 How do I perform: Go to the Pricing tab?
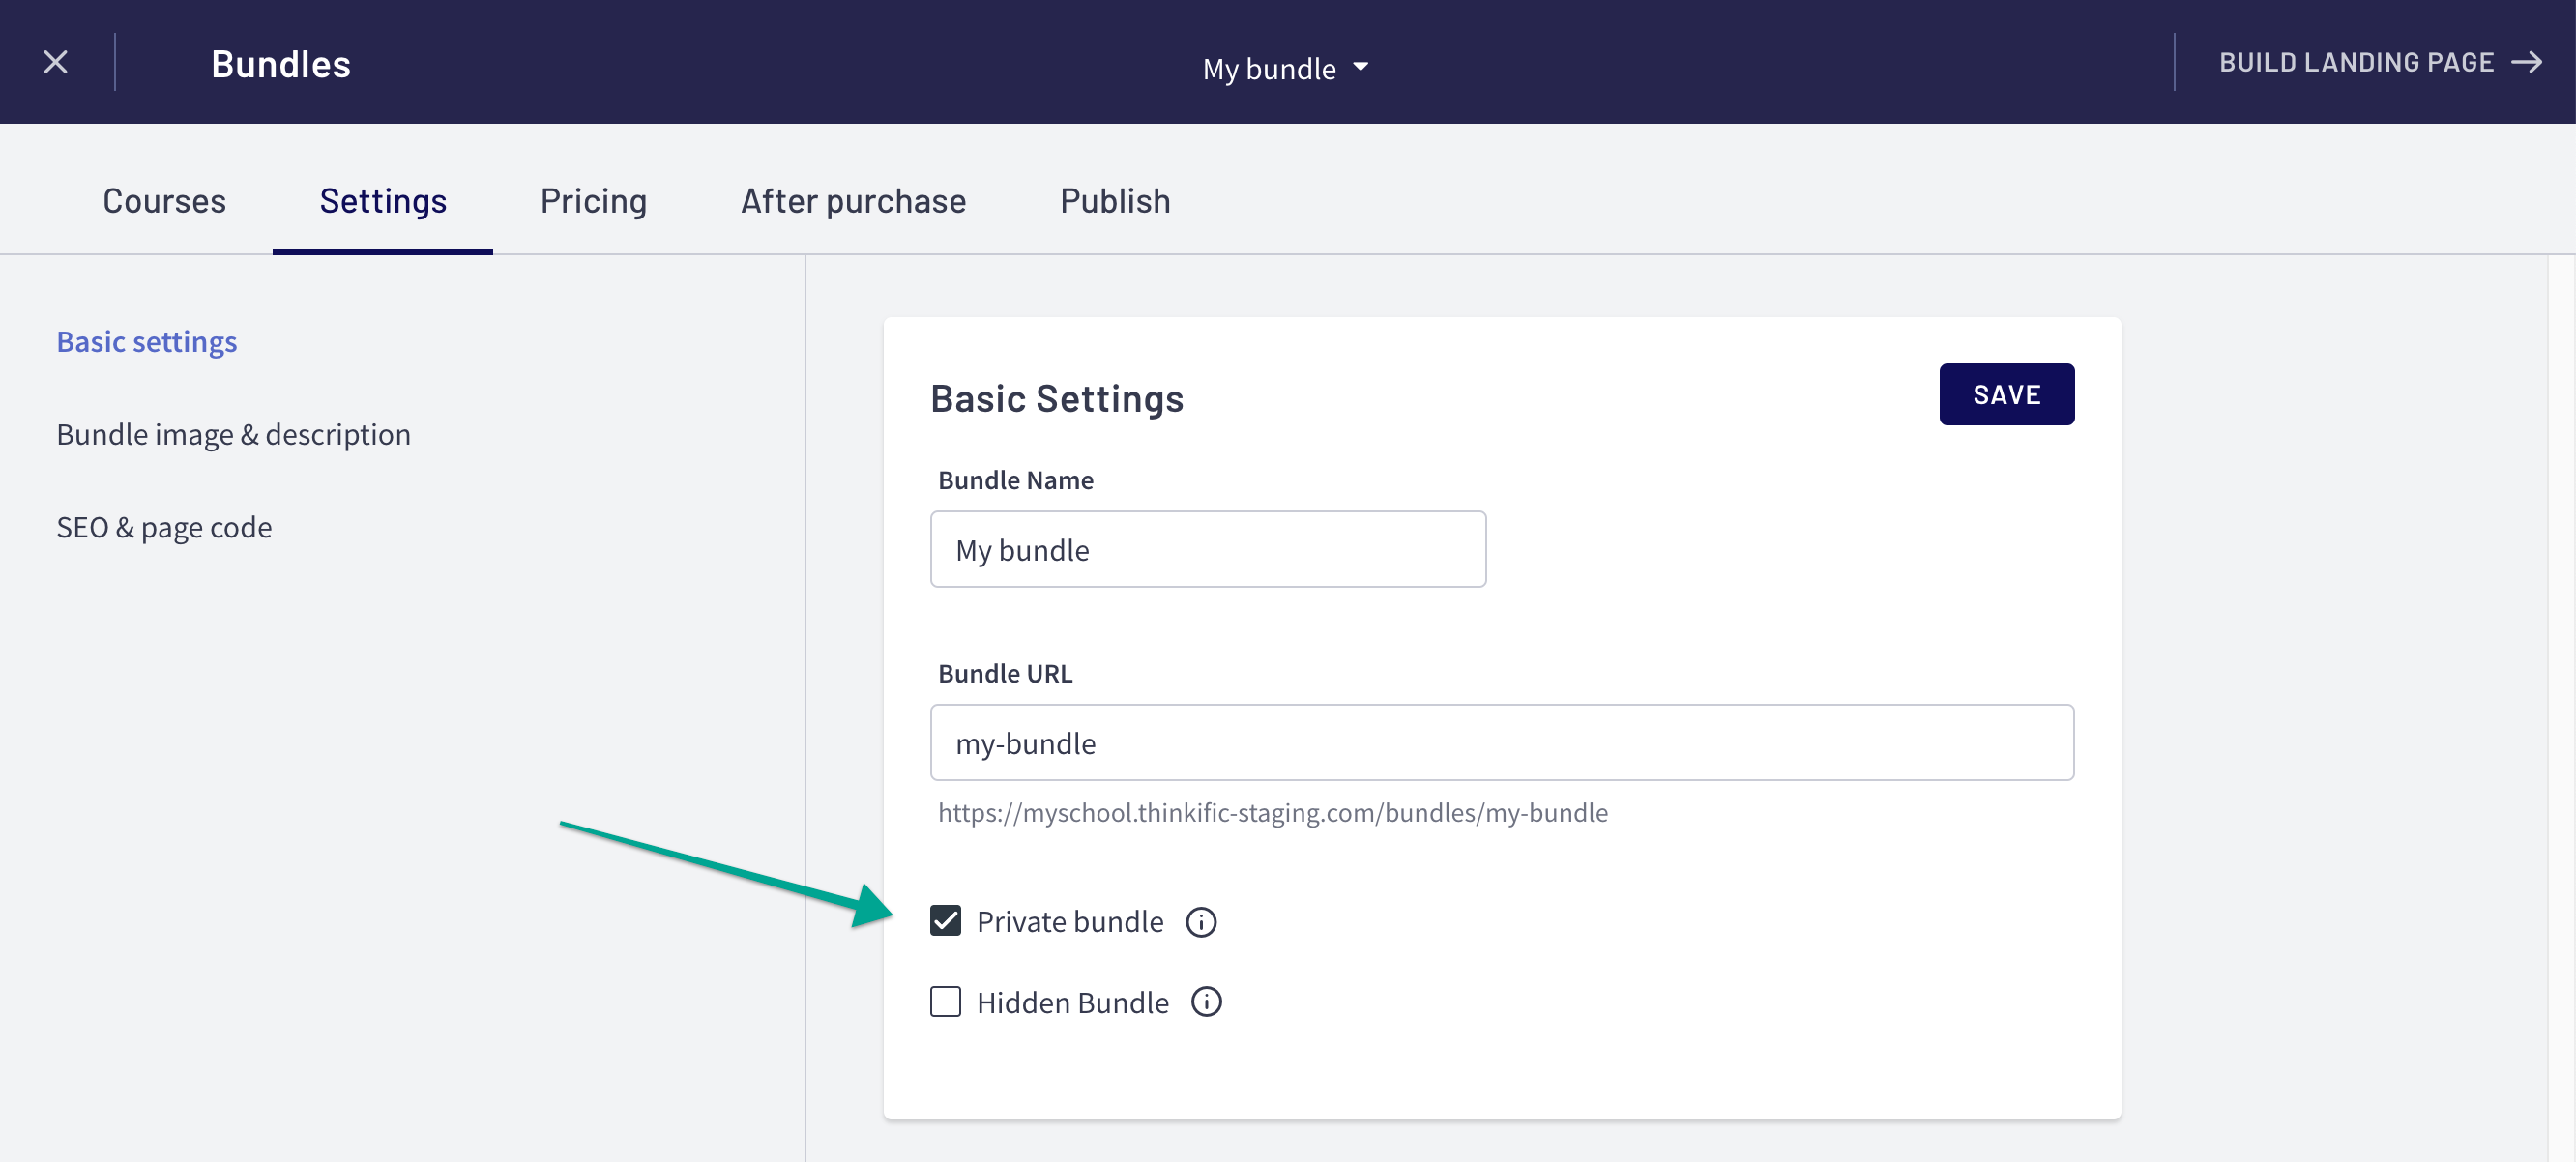coord(593,200)
